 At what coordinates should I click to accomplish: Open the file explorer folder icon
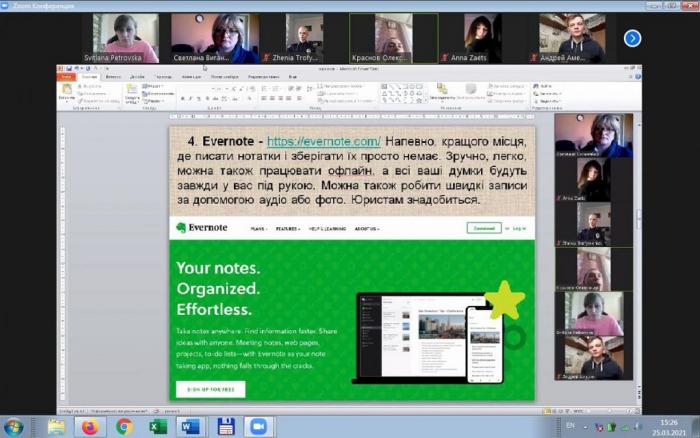57,426
